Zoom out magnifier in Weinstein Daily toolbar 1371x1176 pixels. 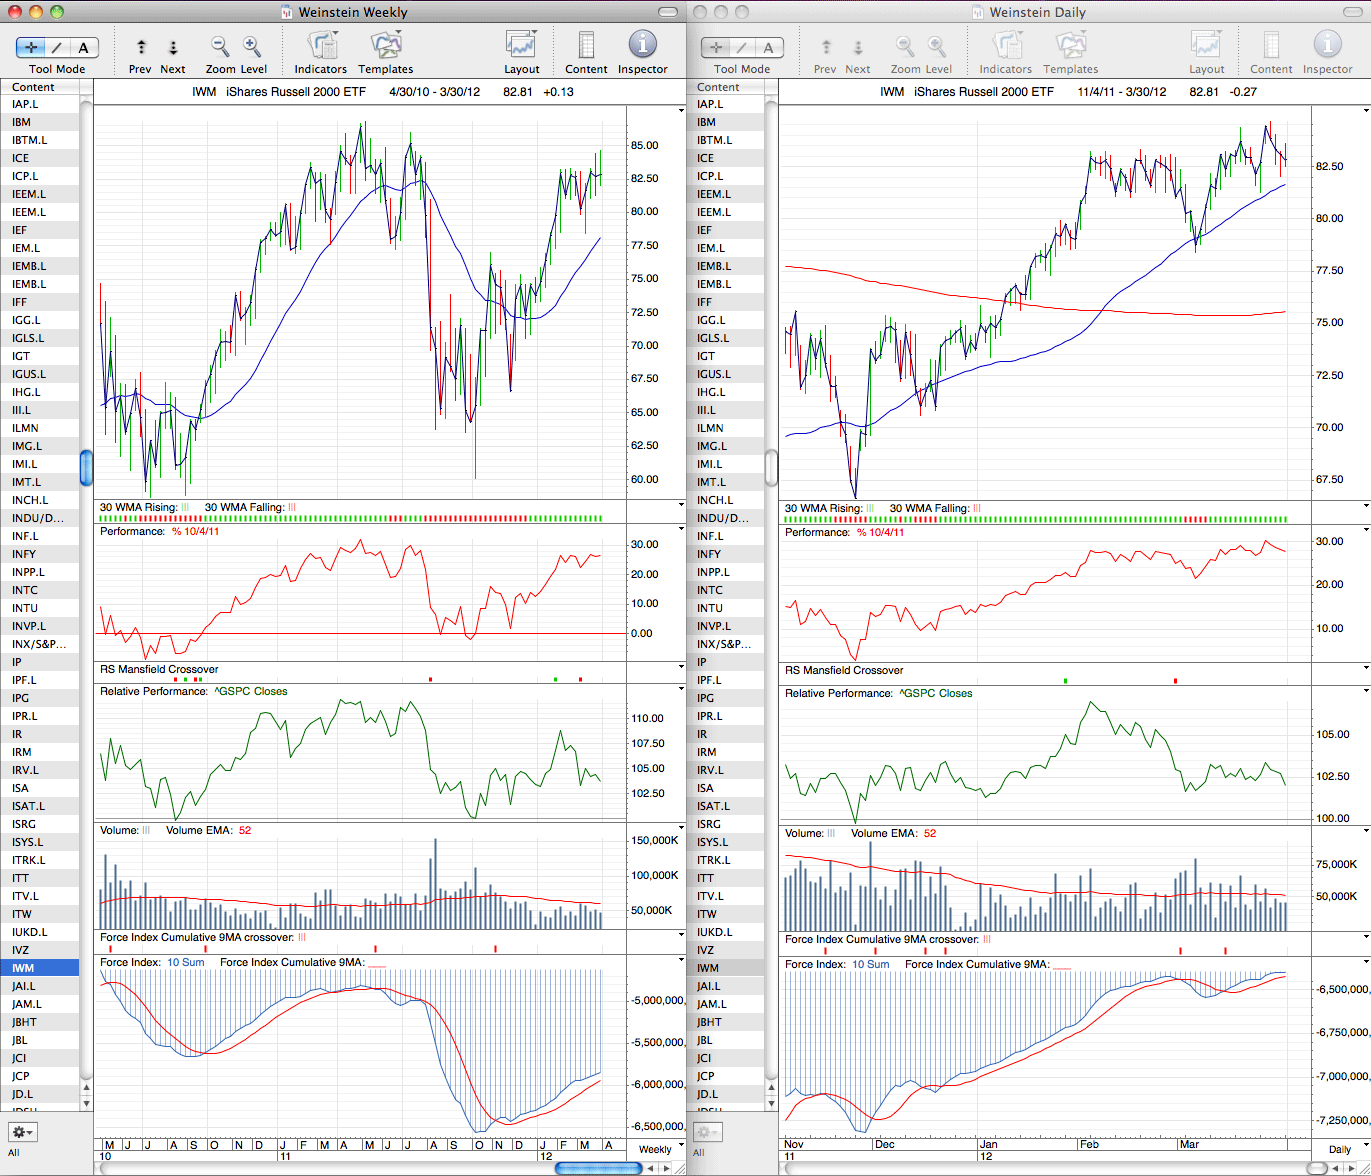point(905,46)
